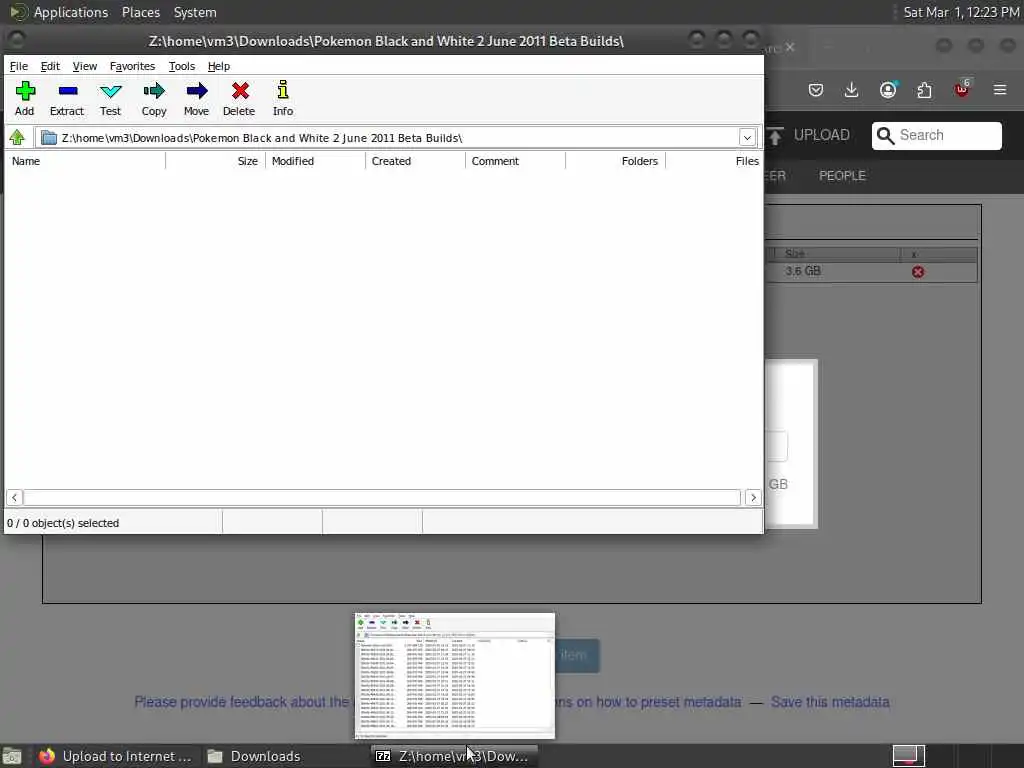Open the Help menu
The height and width of the screenshot is (768, 1024).
coord(219,66)
